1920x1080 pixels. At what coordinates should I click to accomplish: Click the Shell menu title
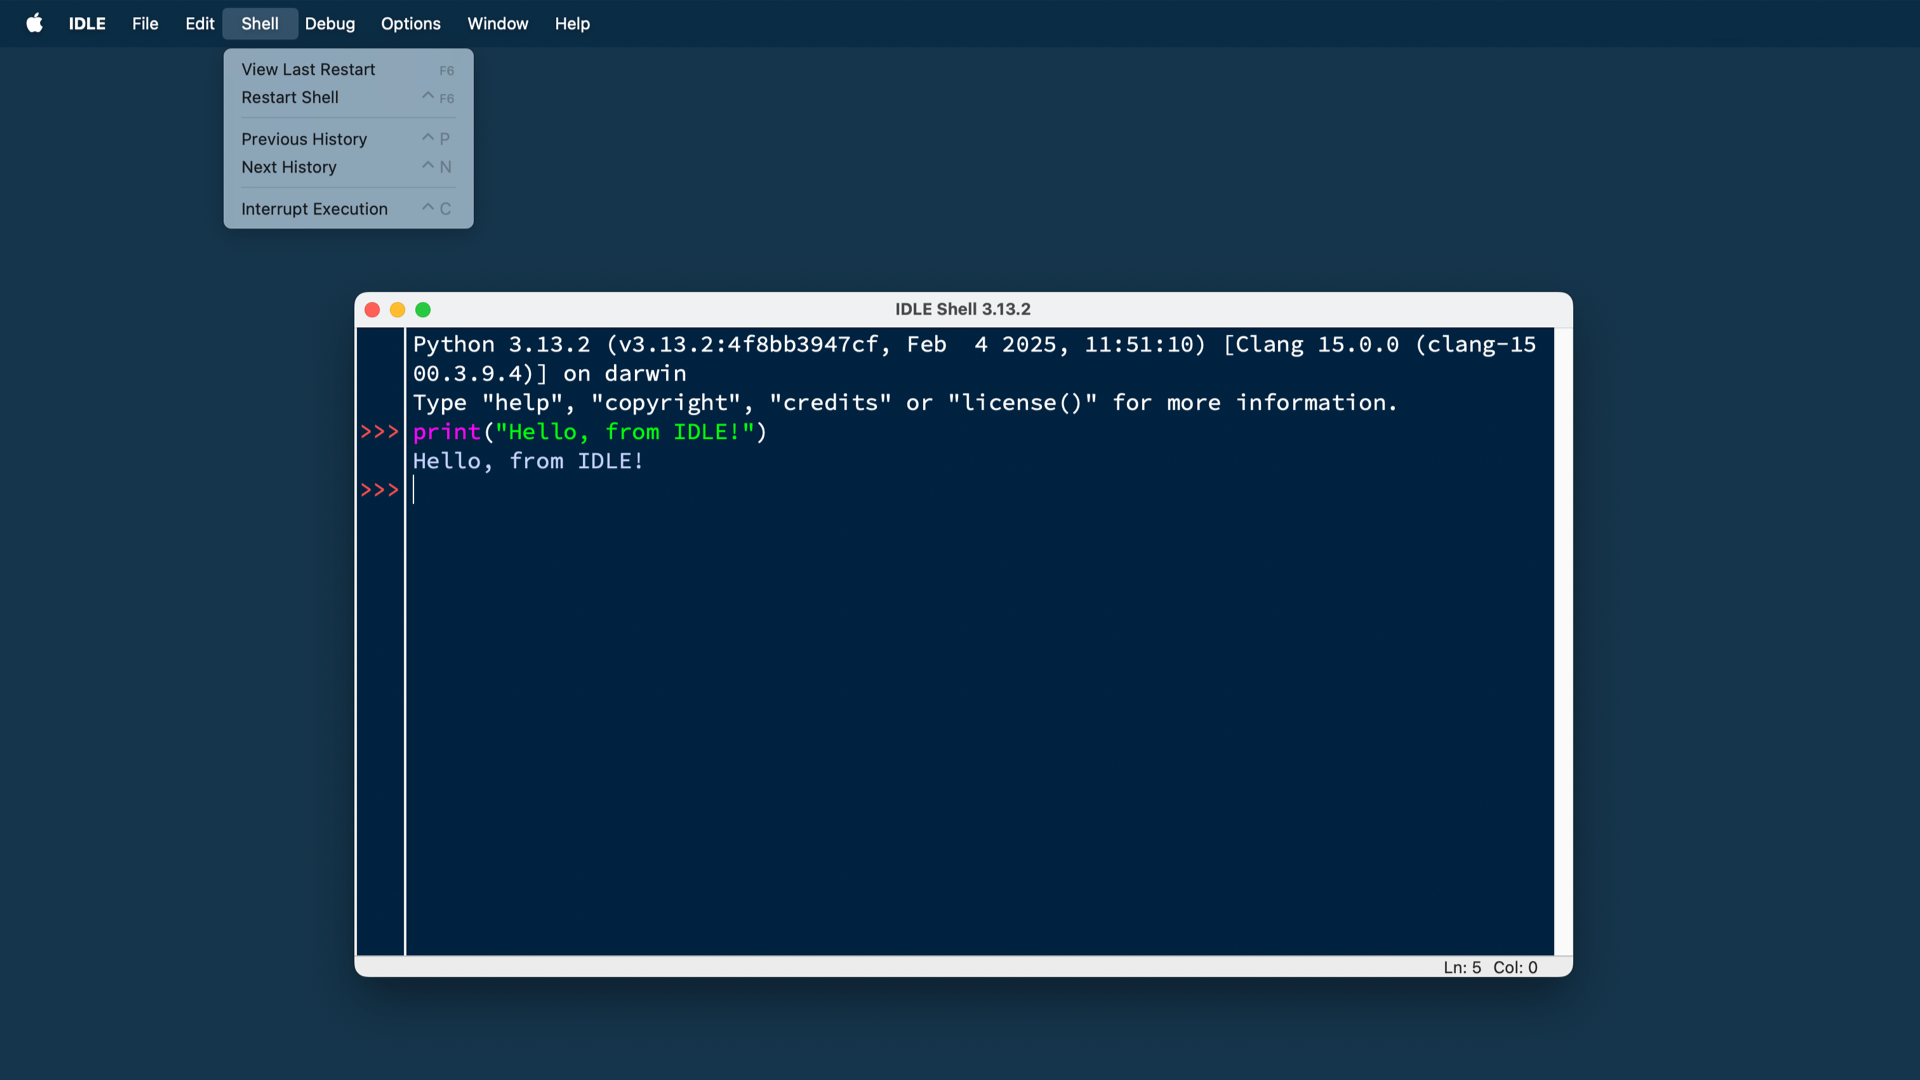[x=259, y=23]
